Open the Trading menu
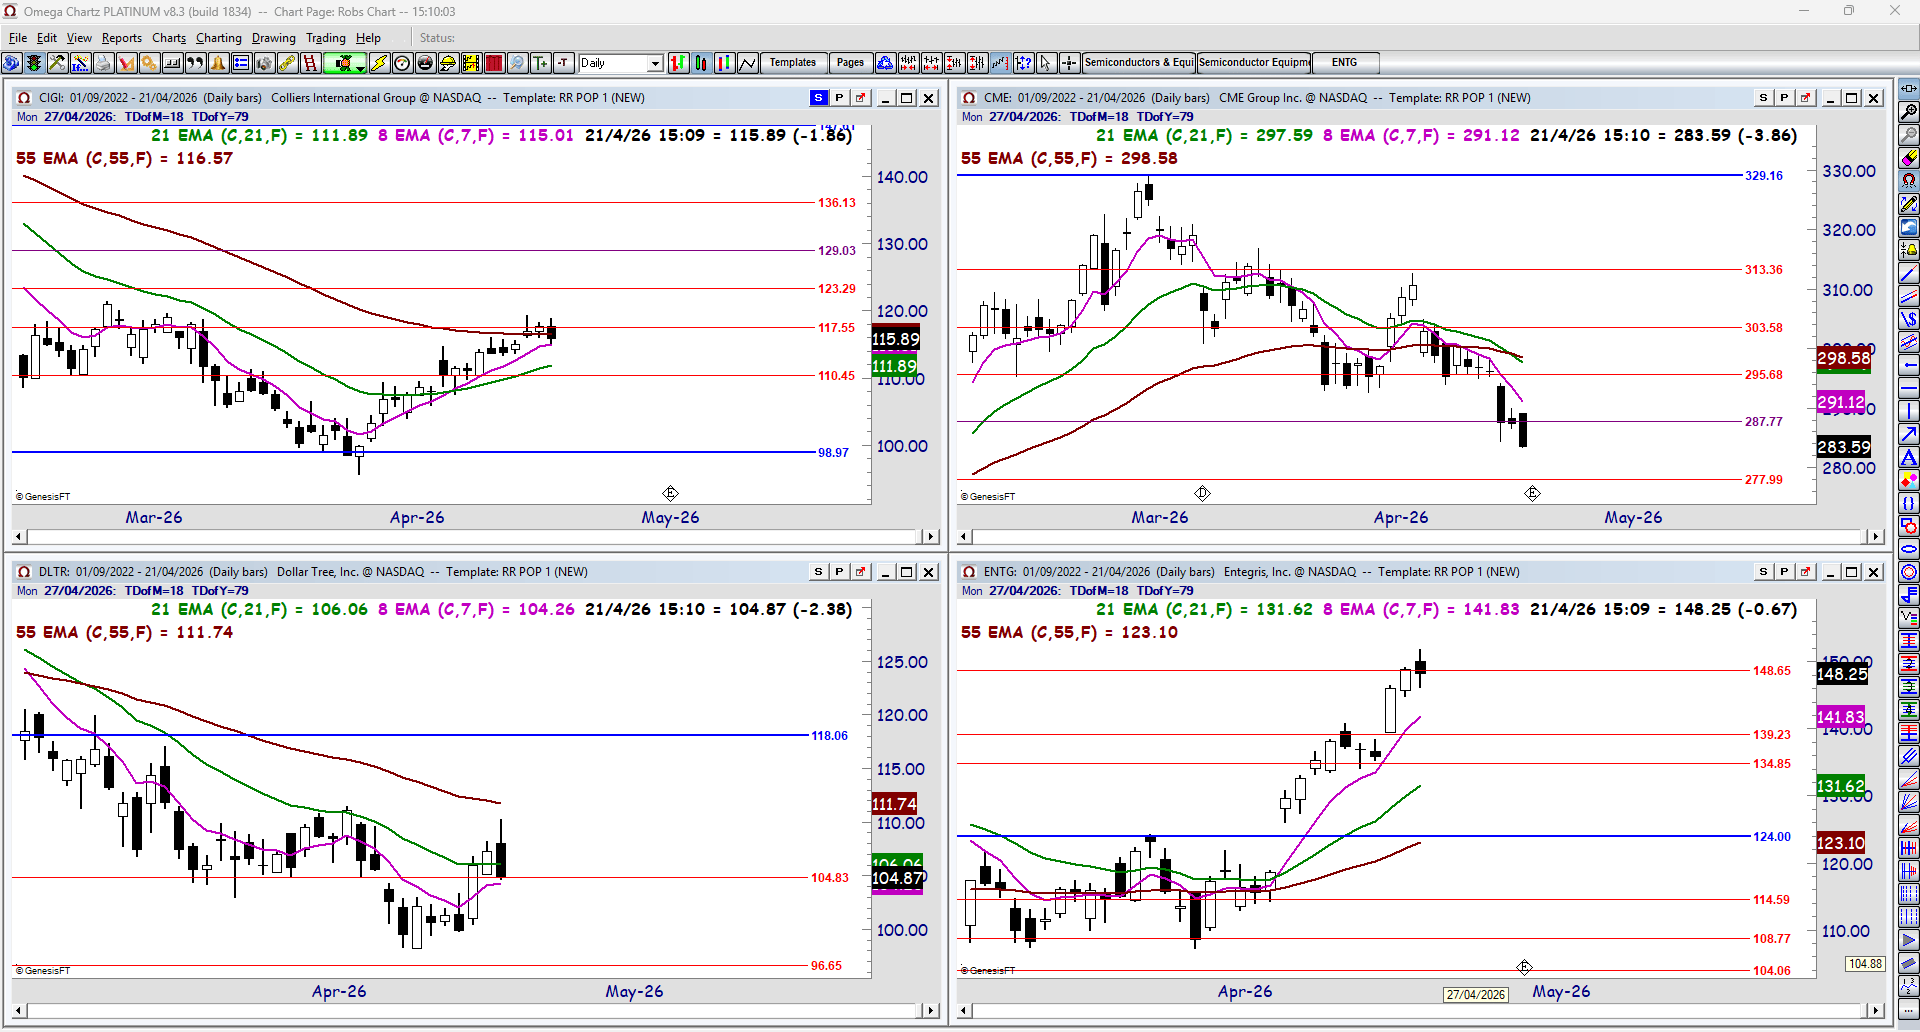The image size is (1920, 1032). (326, 38)
